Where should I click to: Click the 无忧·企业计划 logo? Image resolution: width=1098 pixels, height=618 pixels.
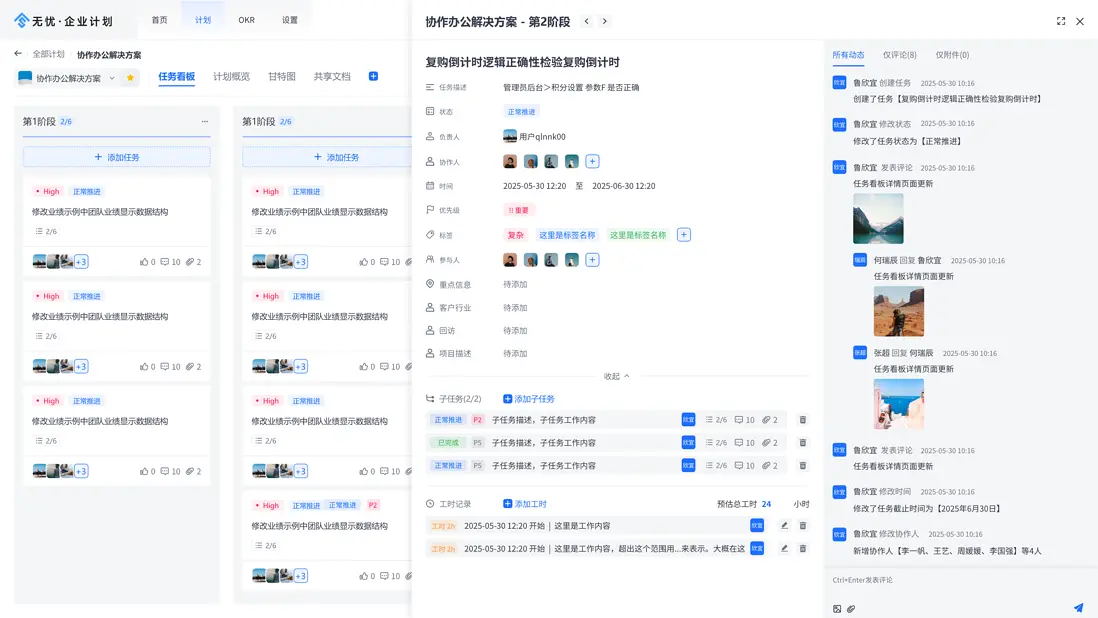[x=64, y=21]
